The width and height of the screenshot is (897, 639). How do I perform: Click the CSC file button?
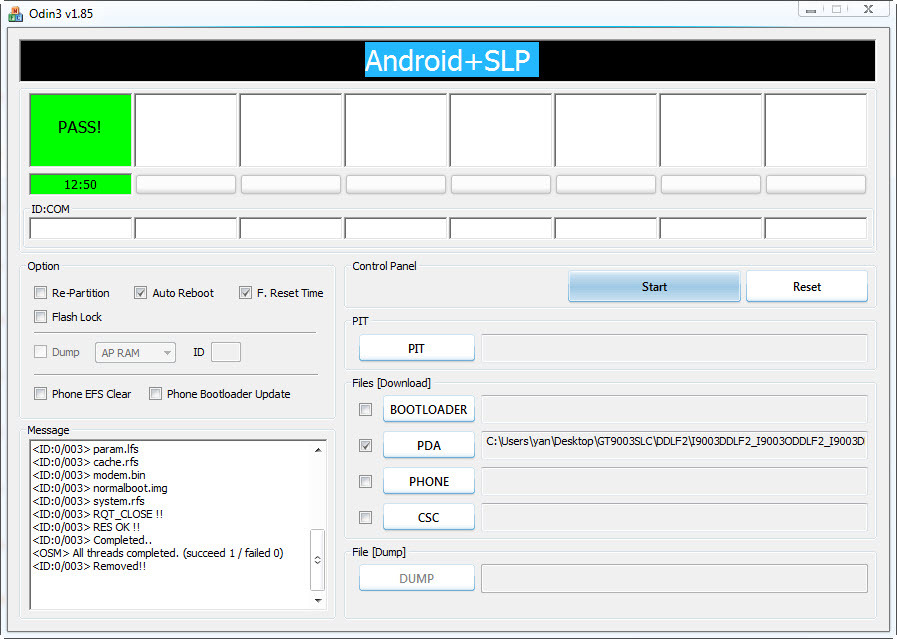coord(428,518)
